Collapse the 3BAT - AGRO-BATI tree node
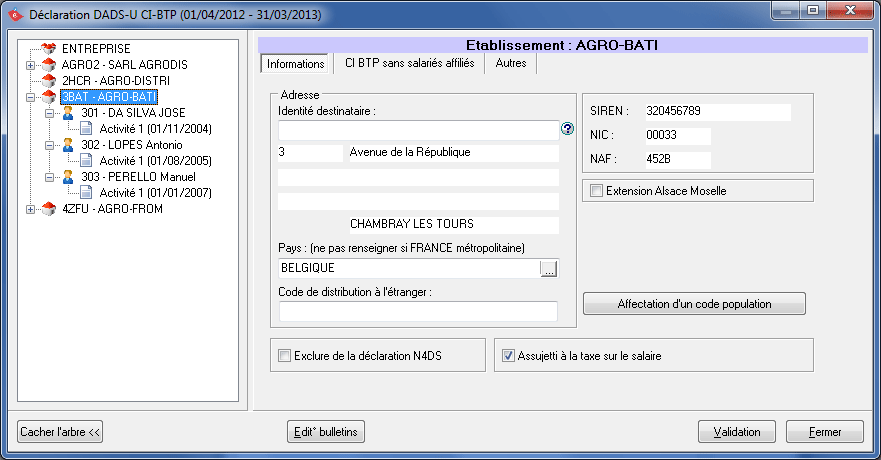The image size is (881, 460). pyautogui.click(x=30, y=97)
